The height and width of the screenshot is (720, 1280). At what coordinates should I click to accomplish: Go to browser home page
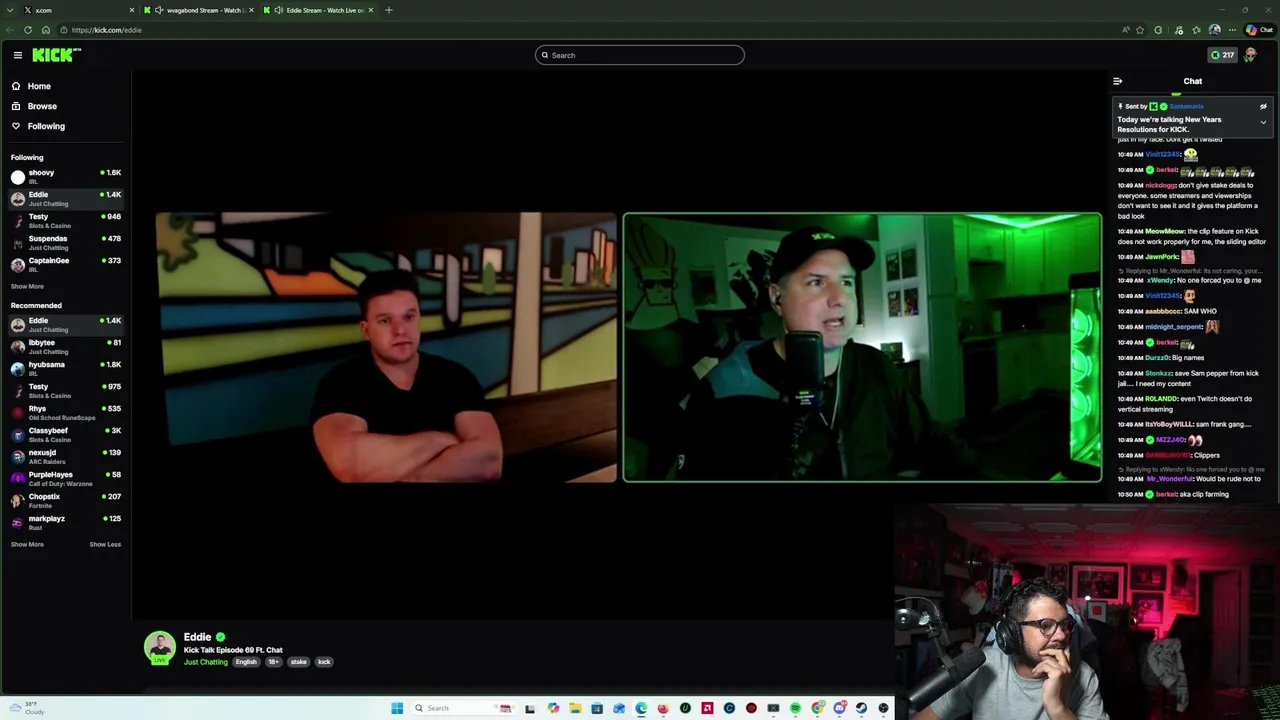(x=45, y=30)
